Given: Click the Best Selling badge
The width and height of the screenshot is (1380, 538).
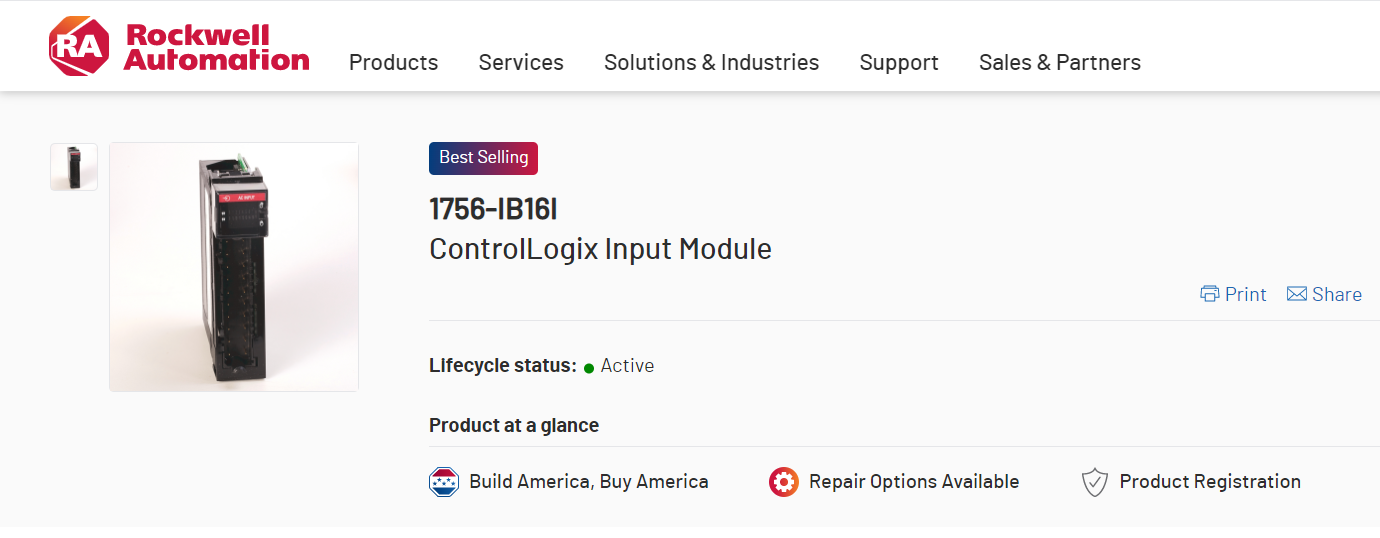Looking at the screenshot, I should point(483,158).
